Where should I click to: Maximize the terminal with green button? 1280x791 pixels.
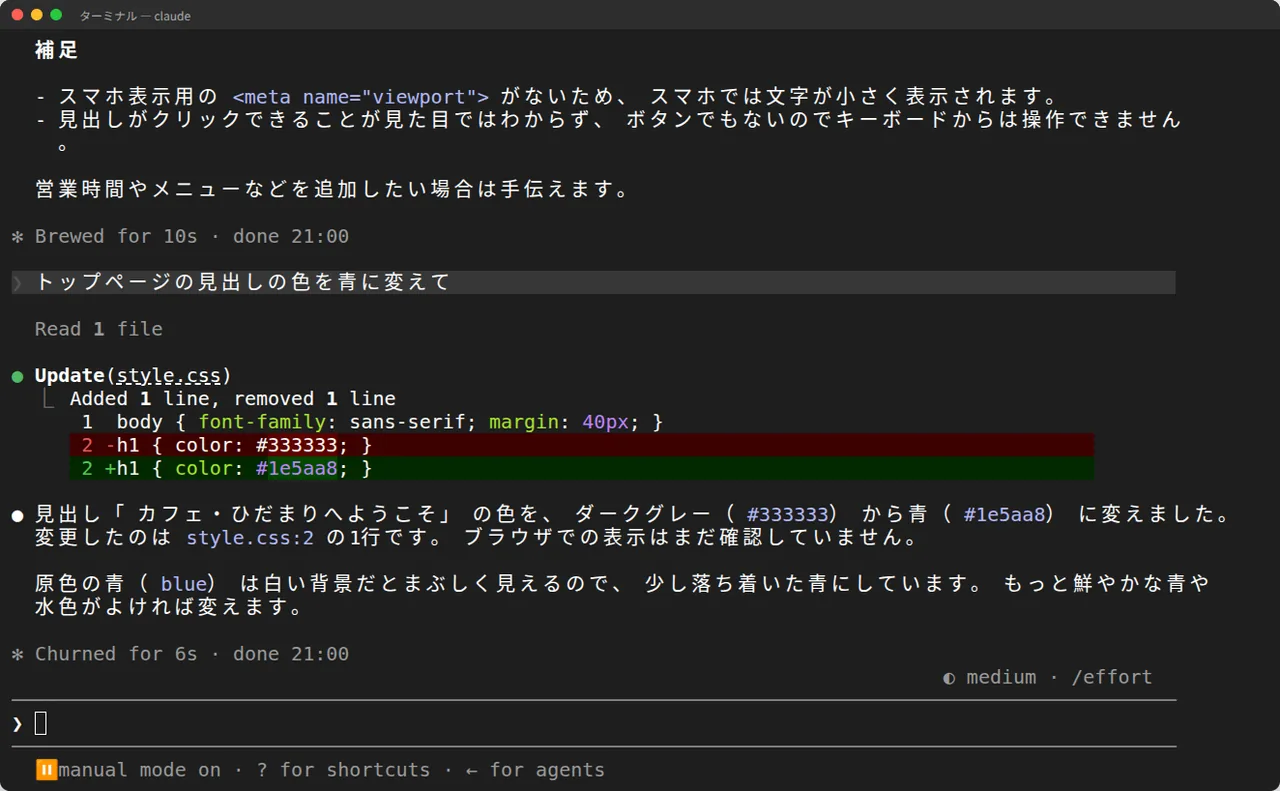click(x=56, y=15)
